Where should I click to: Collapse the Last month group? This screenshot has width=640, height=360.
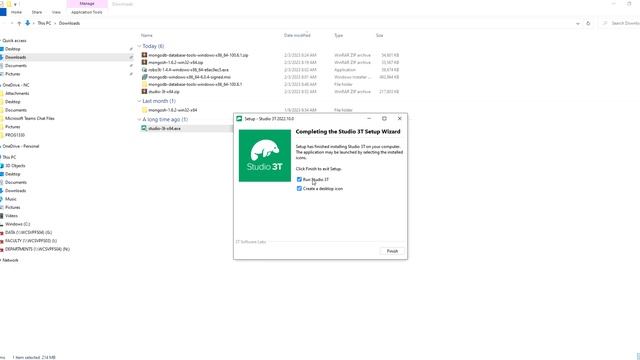point(139,101)
